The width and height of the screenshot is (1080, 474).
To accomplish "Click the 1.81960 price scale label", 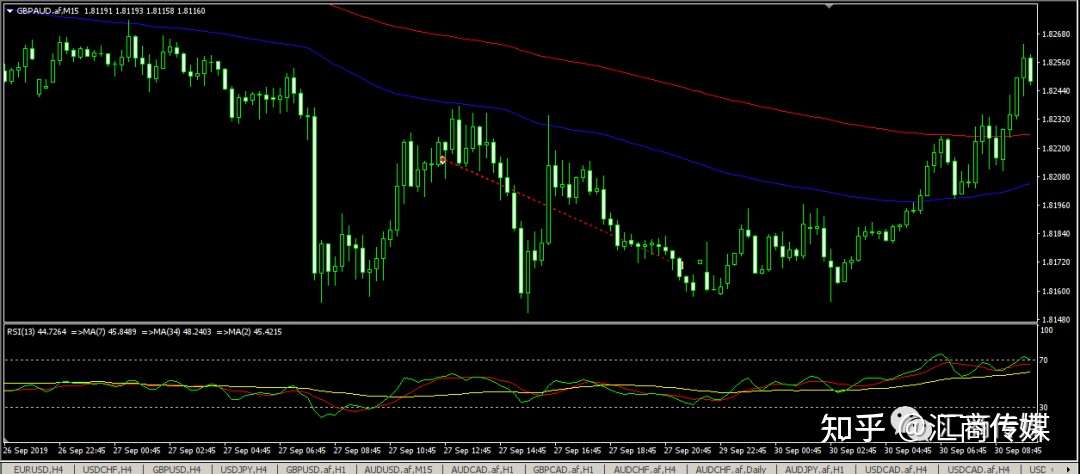I will (x=1055, y=205).
